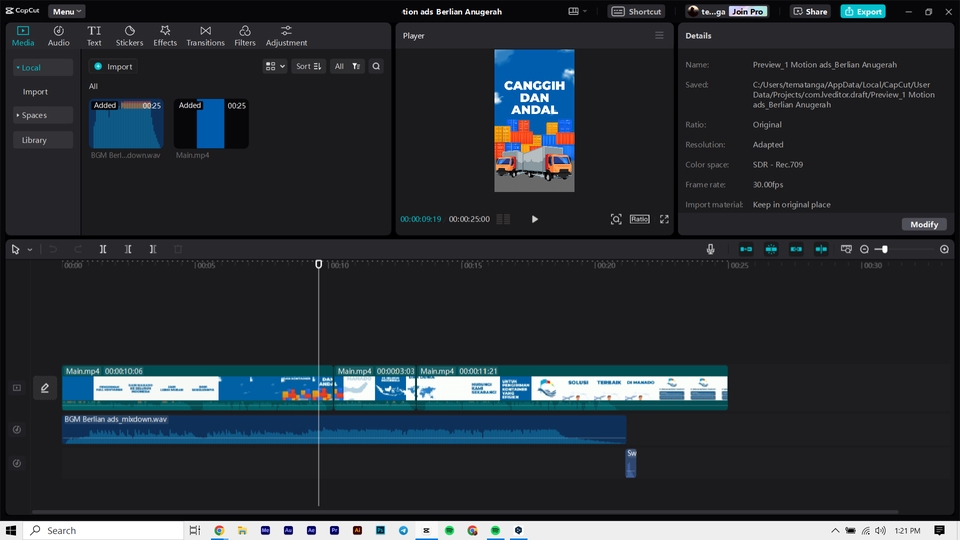Image resolution: width=960 pixels, height=540 pixels.
Task: Click the Split tool in timeline toolbar
Action: tap(103, 249)
